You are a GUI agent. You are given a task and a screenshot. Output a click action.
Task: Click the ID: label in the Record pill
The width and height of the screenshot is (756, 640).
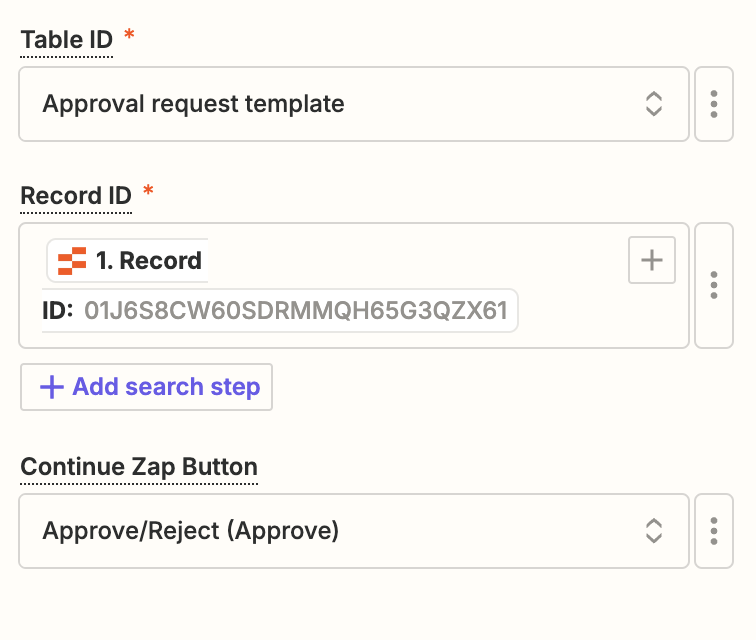point(58,311)
